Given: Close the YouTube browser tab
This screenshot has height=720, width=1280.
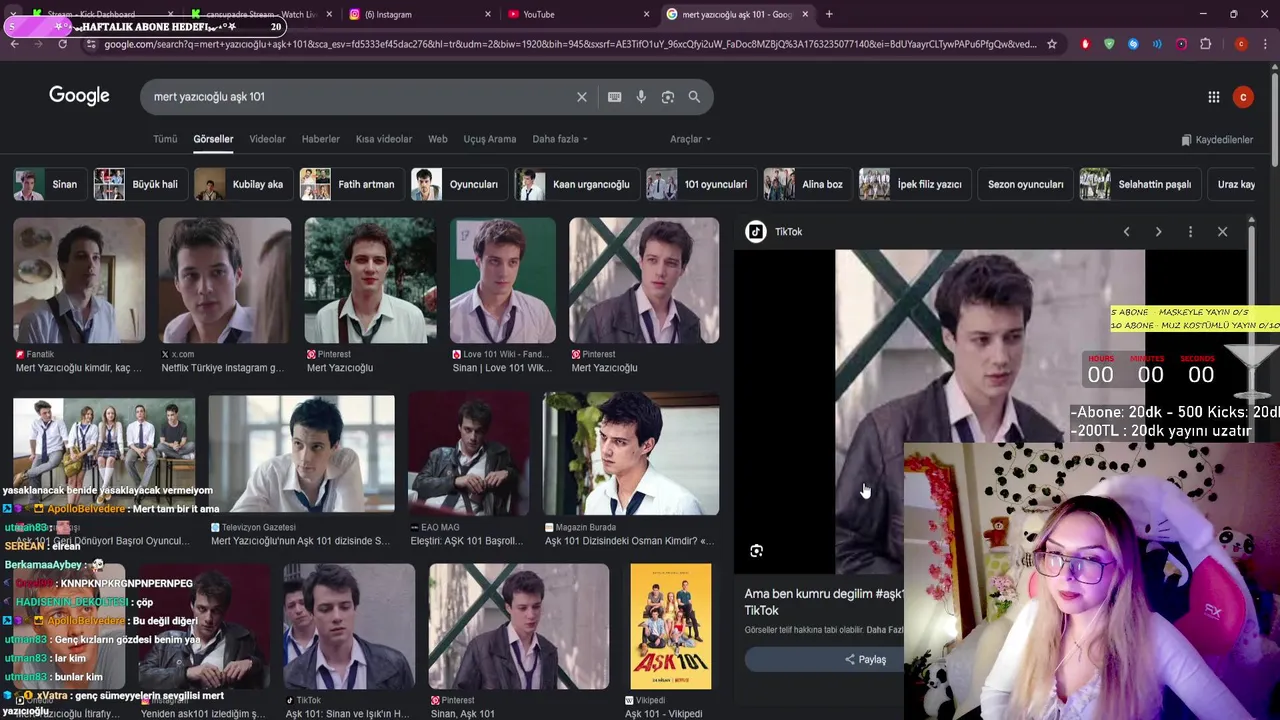Looking at the screenshot, I should point(646,14).
